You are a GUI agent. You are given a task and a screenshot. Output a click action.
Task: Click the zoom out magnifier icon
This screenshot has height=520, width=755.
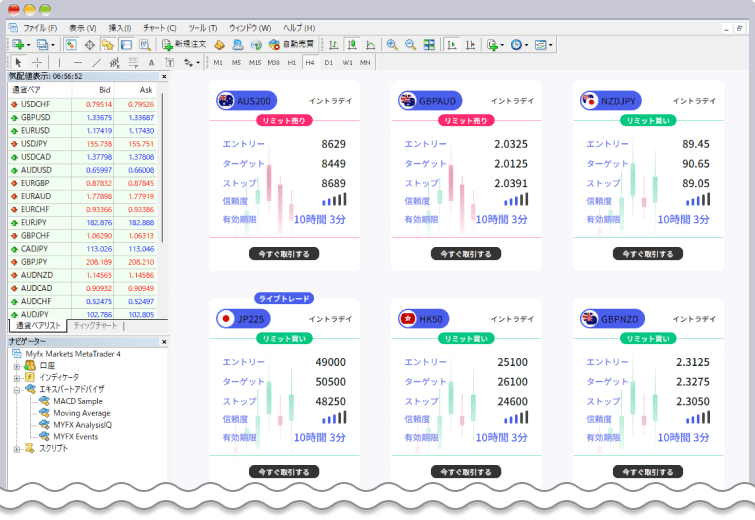409,45
